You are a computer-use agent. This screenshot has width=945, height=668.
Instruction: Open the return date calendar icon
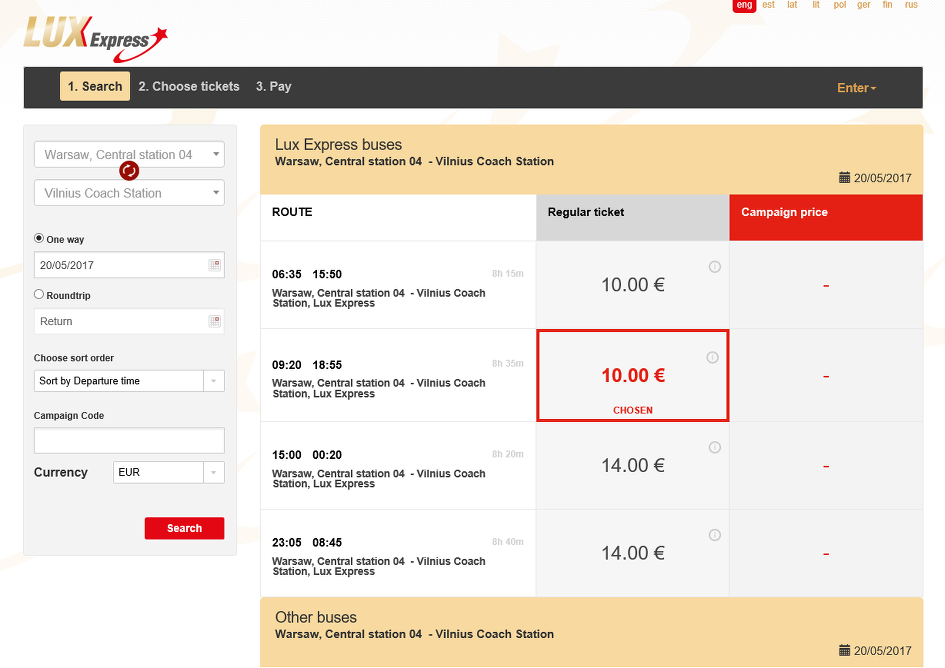pyautogui.click(x=215, y=321)
